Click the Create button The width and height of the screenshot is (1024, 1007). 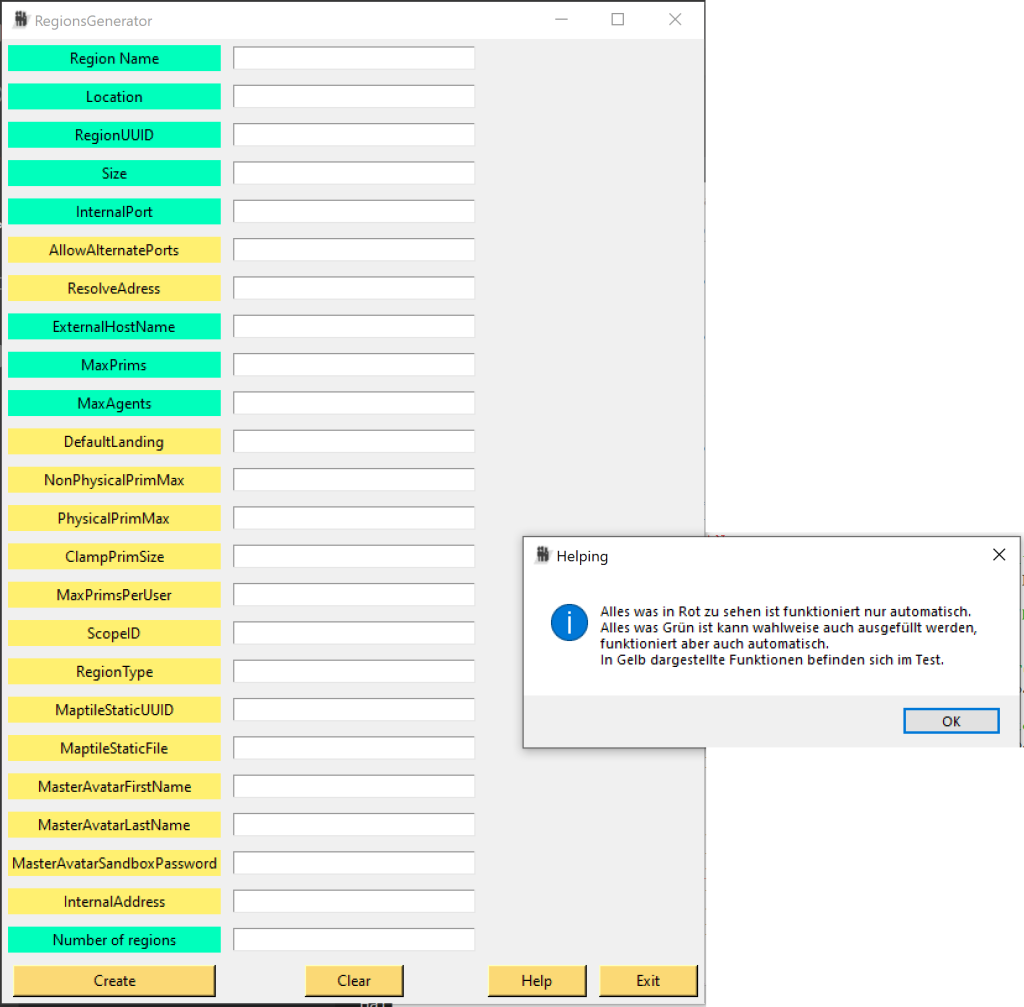pos(114,981)
